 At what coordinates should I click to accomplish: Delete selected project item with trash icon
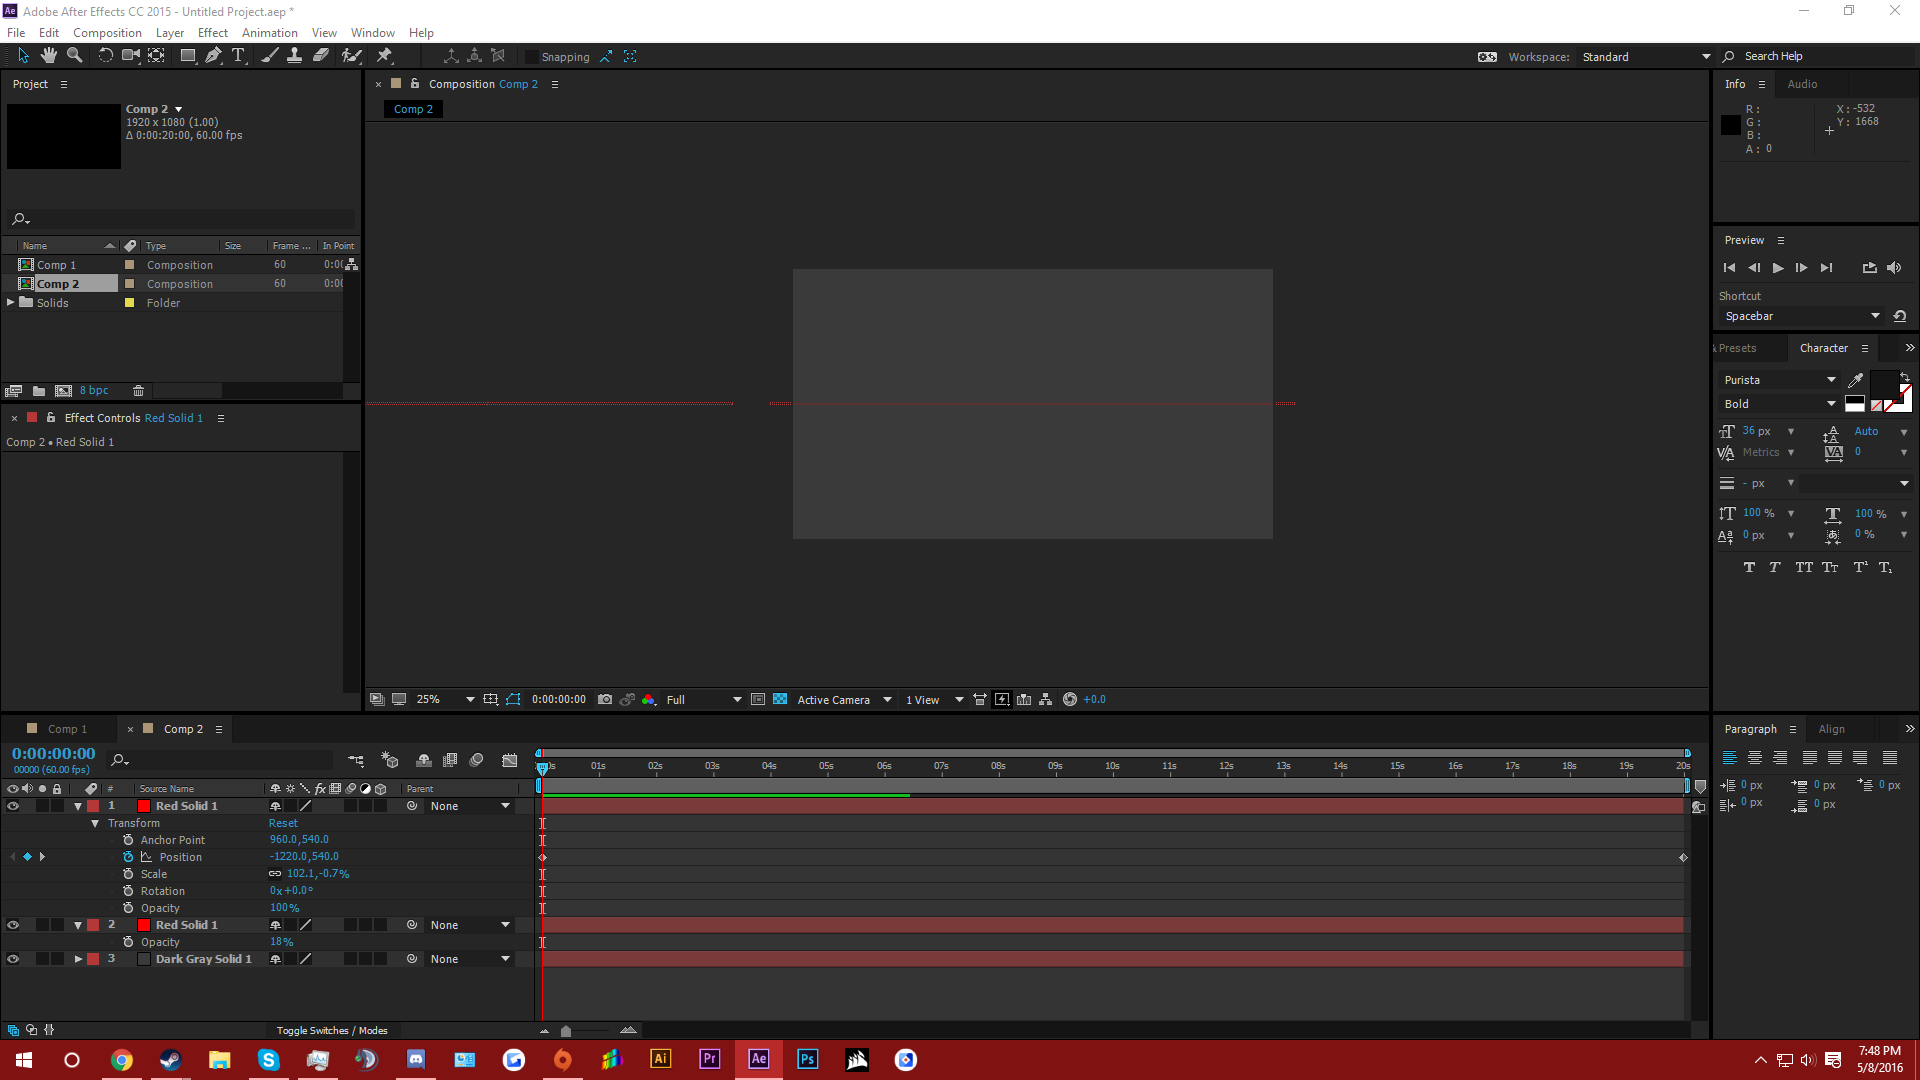tap(139, 391)
